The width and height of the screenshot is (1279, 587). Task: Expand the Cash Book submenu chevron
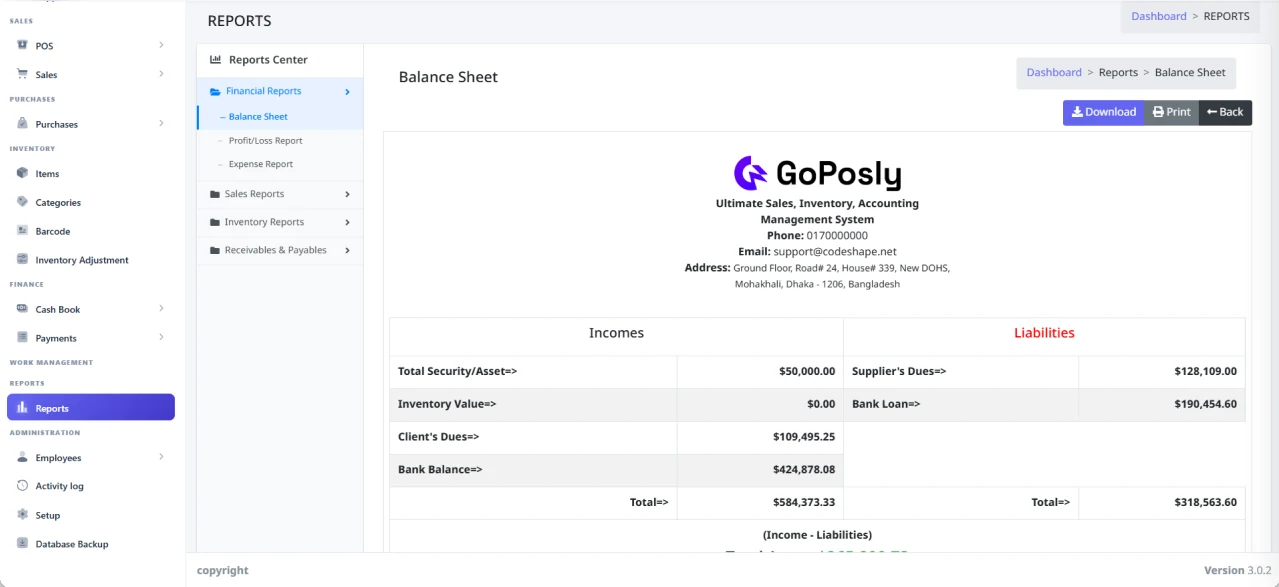click(x=161, y=309)
